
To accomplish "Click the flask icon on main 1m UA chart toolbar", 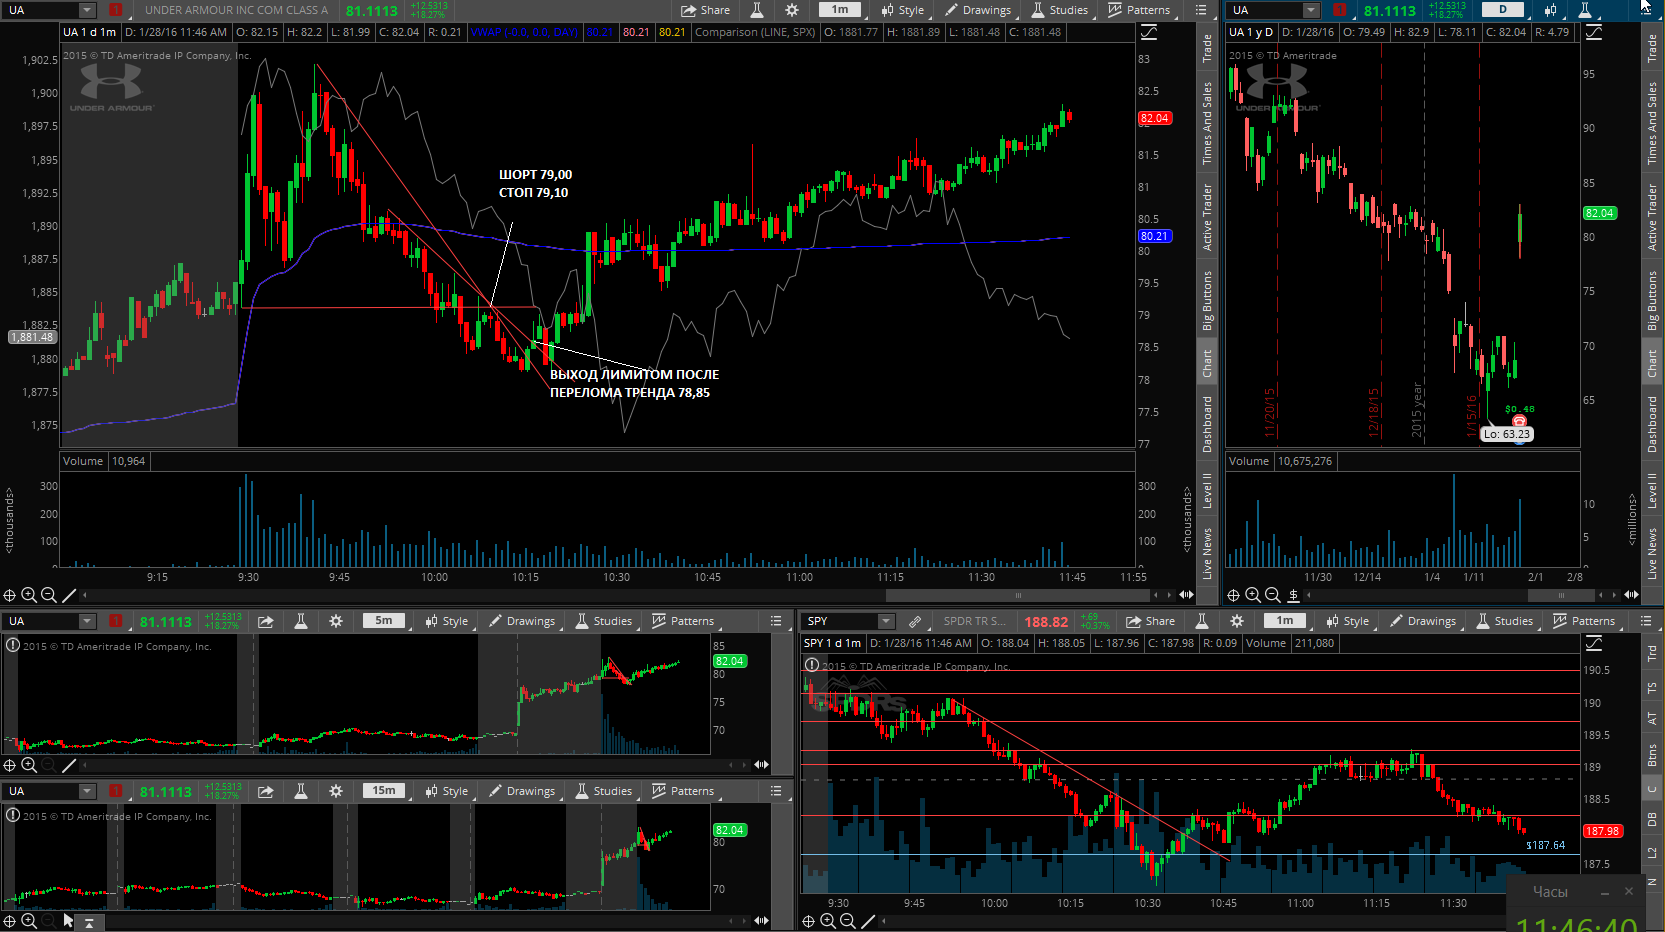I will [757, 10].
